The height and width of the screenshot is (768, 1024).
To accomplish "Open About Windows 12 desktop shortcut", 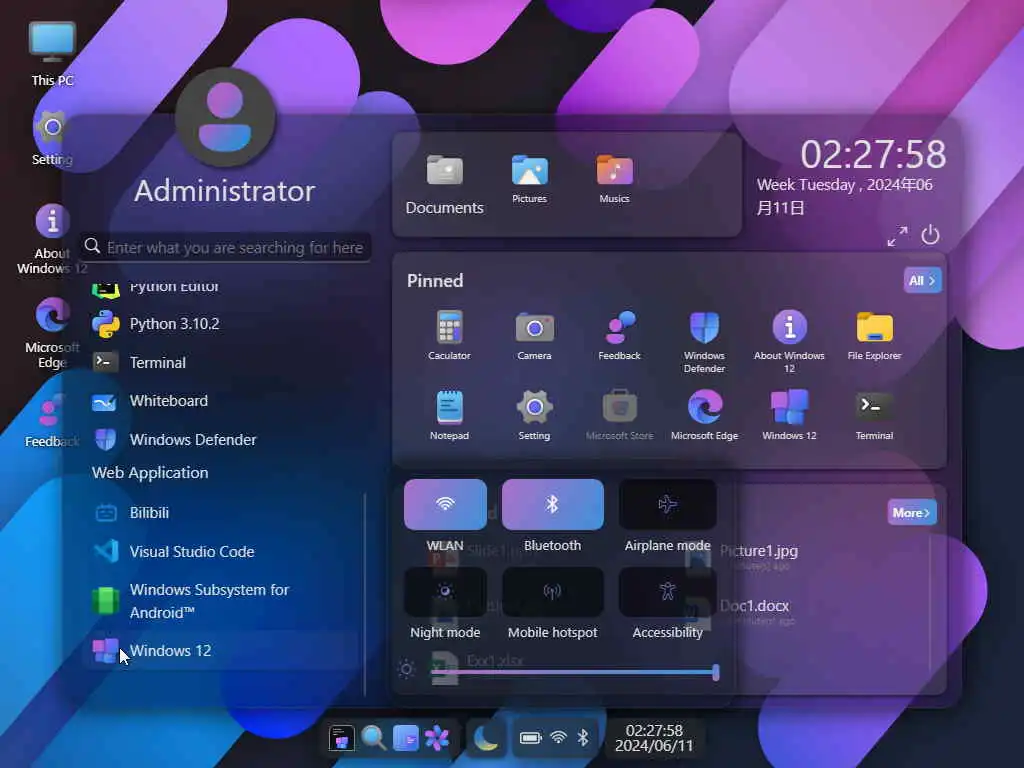I will click(x=52, y=239).
